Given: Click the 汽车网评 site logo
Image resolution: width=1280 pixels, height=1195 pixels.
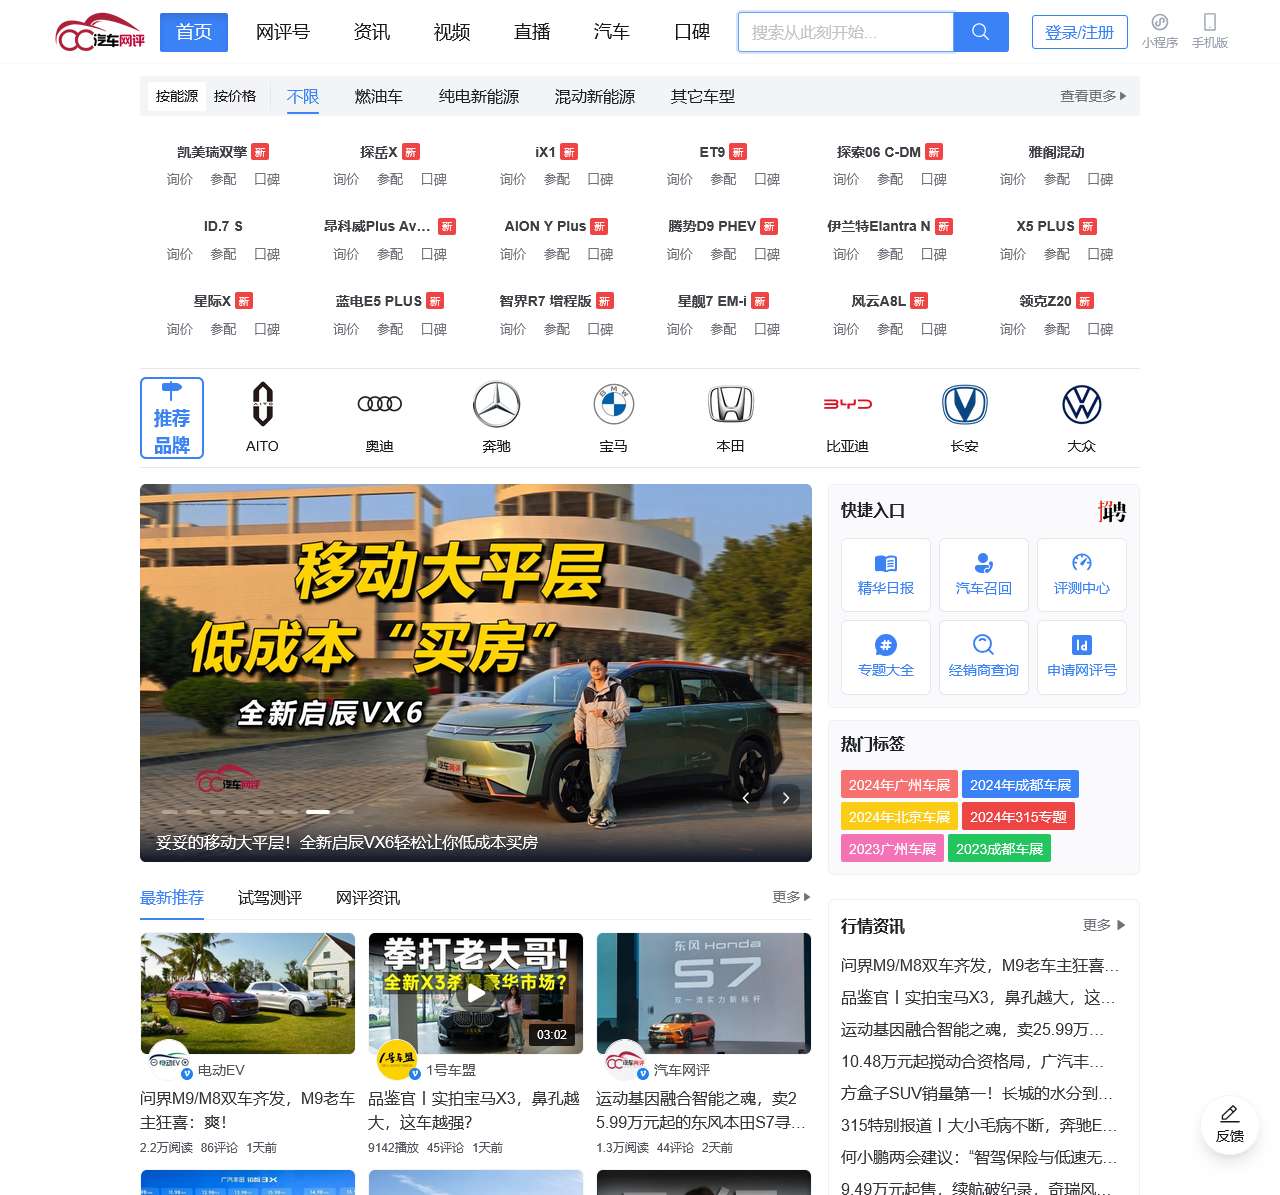Looking at the screenshot, I should (99, 32).
